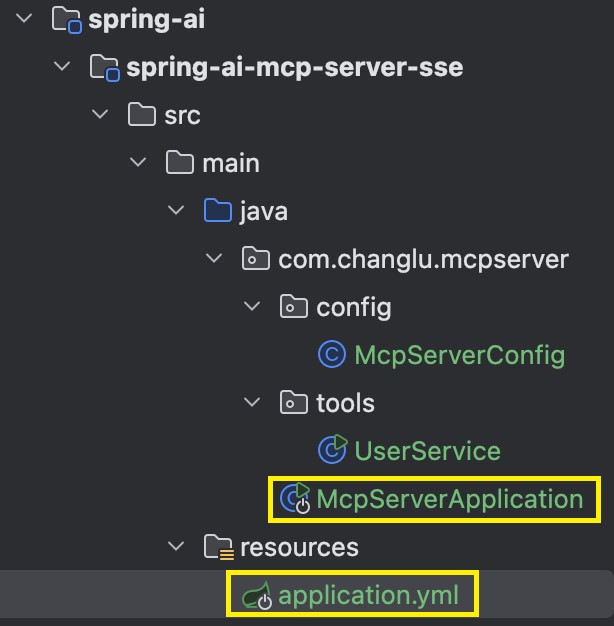Collapse the com.changlu.mcpserver package chevron
This screenshot has width=614, height=626.
(x=214, y=258)
